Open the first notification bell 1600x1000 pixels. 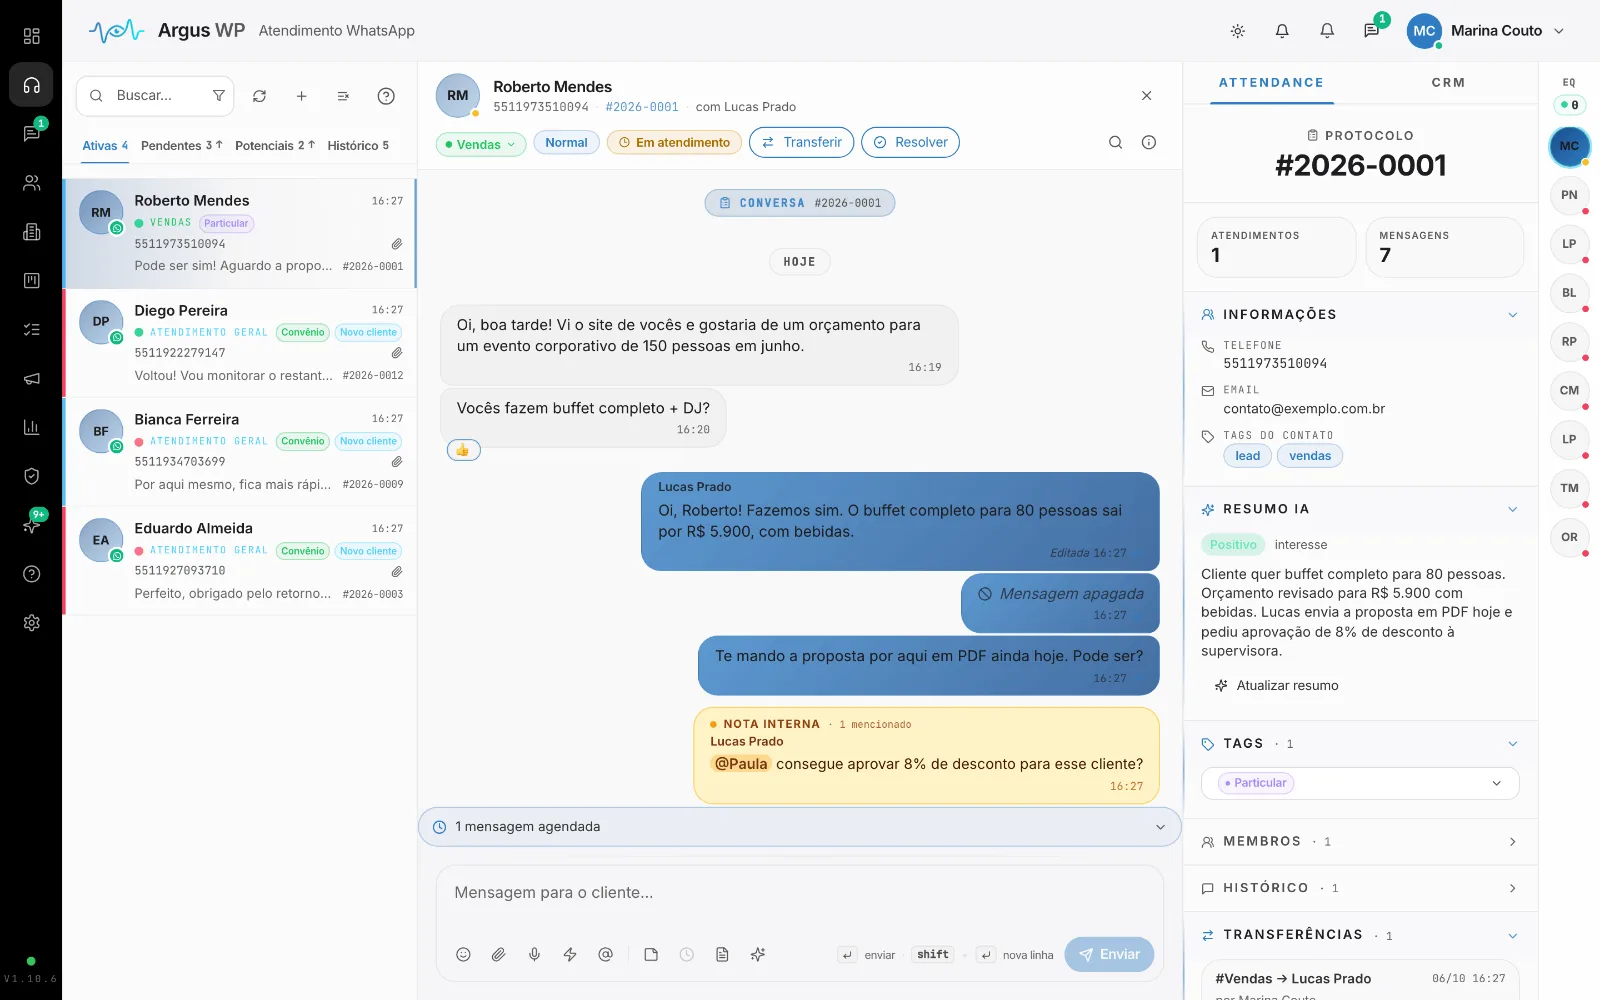pos(1282,31)
